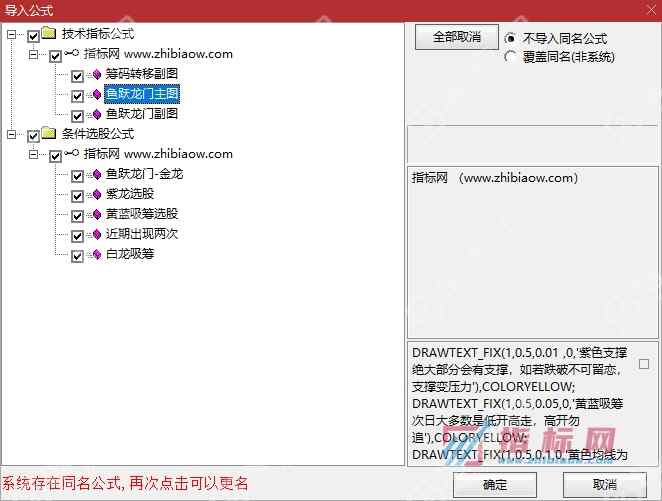Click the purple formula icon for 白龙吸筹
Image resolution: width=662 pixels, height=501 pixels.
[x=97, y=254]
